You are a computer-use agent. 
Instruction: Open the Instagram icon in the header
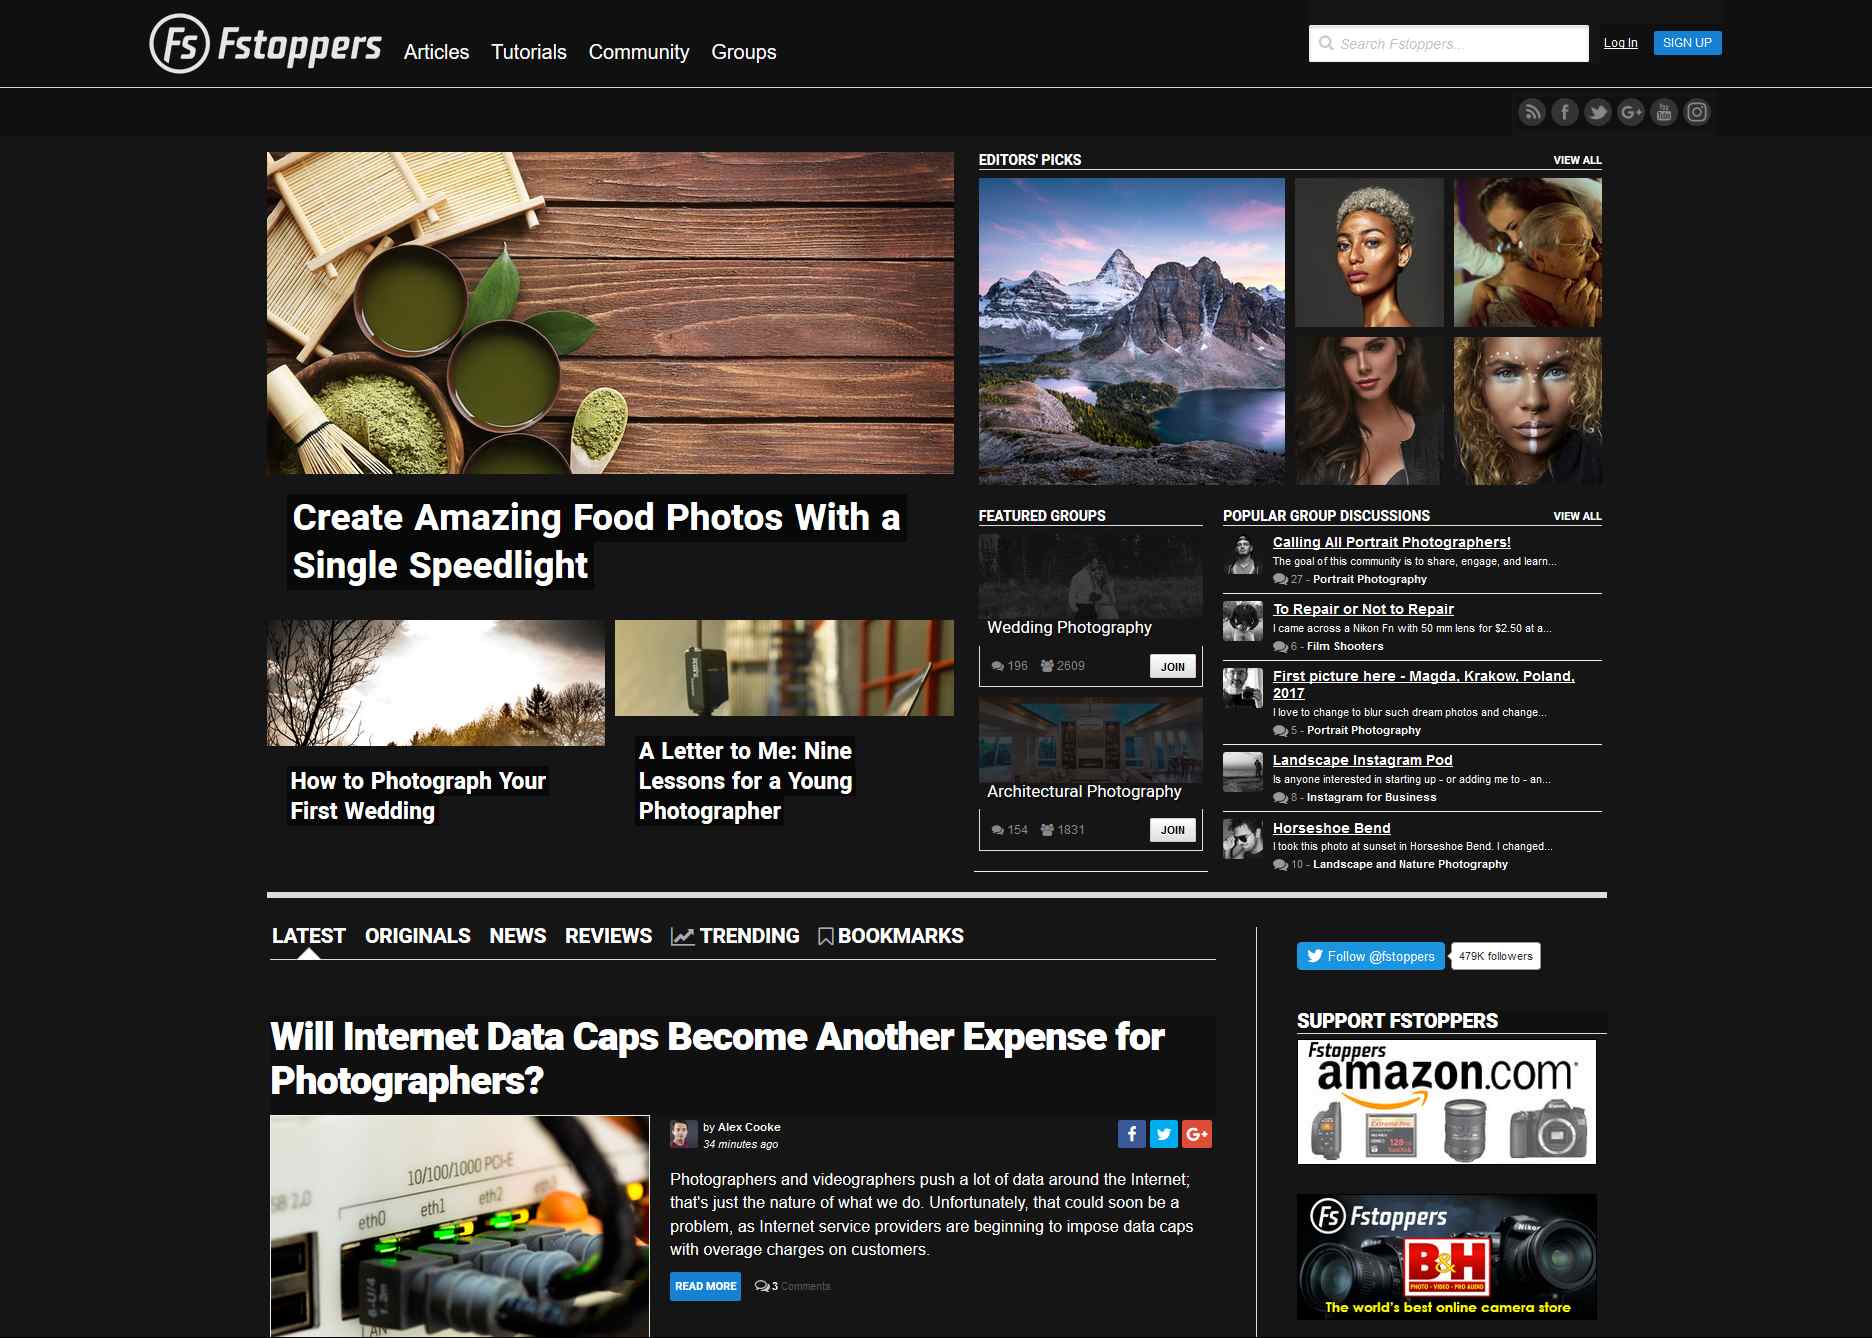coord(1697,112)
